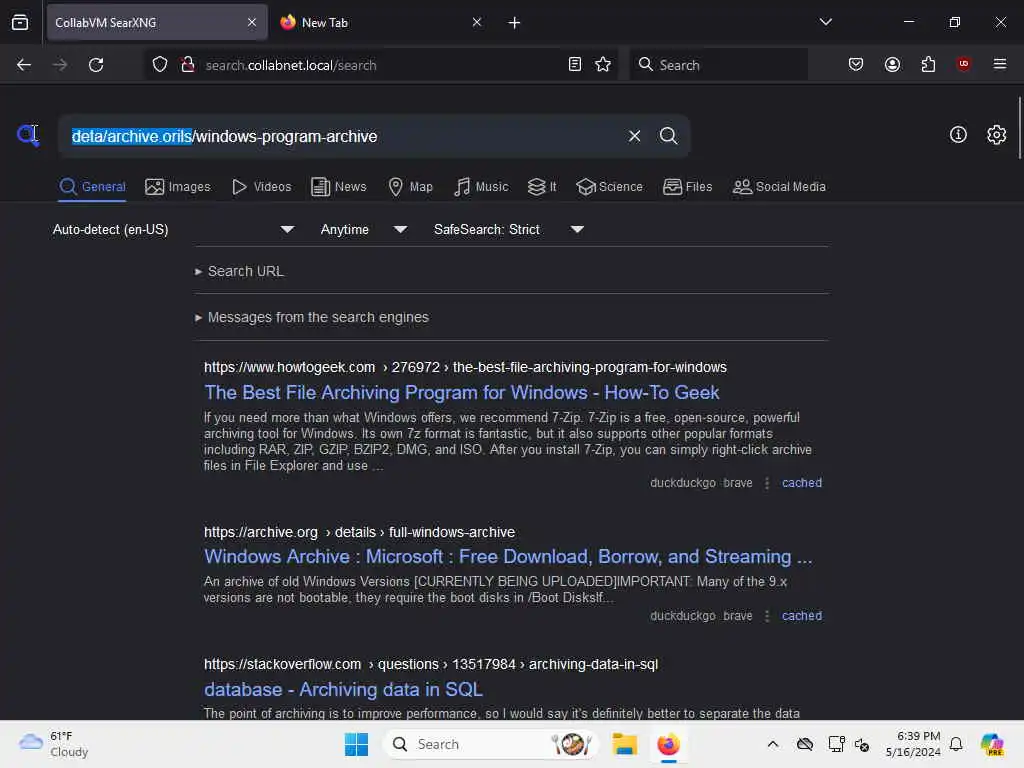Open the Windows Archive Microsoft result link
The width and height of the screenshot is (1024, 768).
508,556
